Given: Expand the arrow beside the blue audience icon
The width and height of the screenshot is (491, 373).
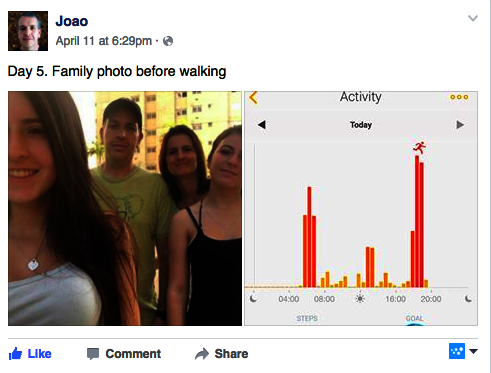Looking at the screenshot, I should pyautogui.click(x=473, y=351).
